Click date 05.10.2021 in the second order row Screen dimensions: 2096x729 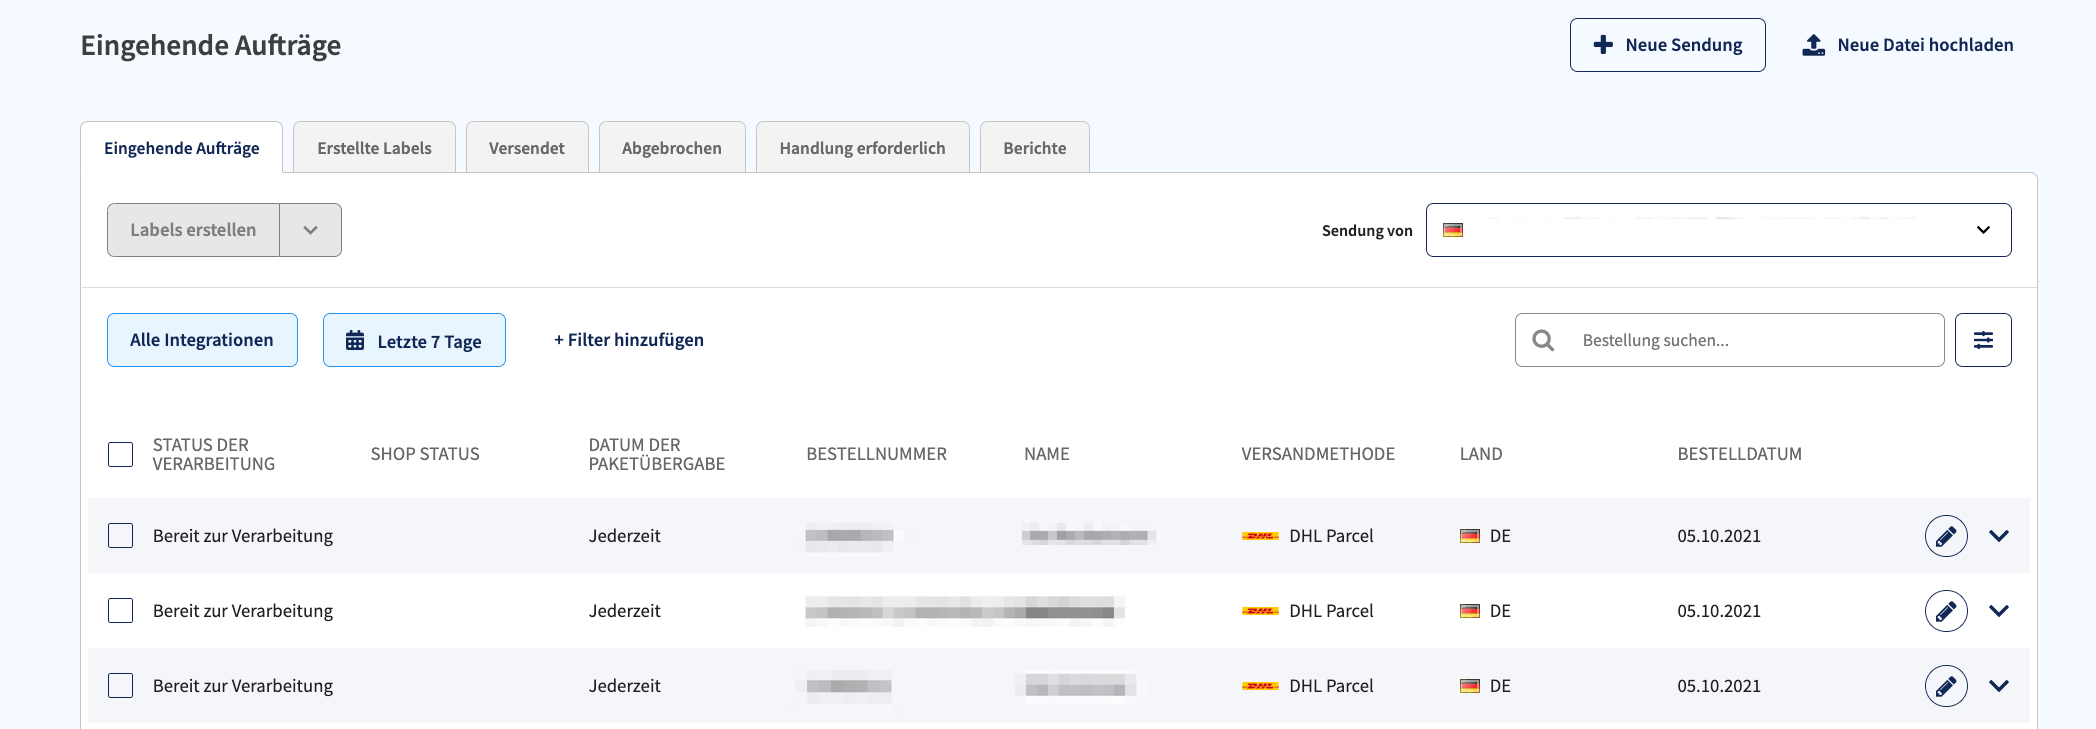click(x=1719, y=611)
